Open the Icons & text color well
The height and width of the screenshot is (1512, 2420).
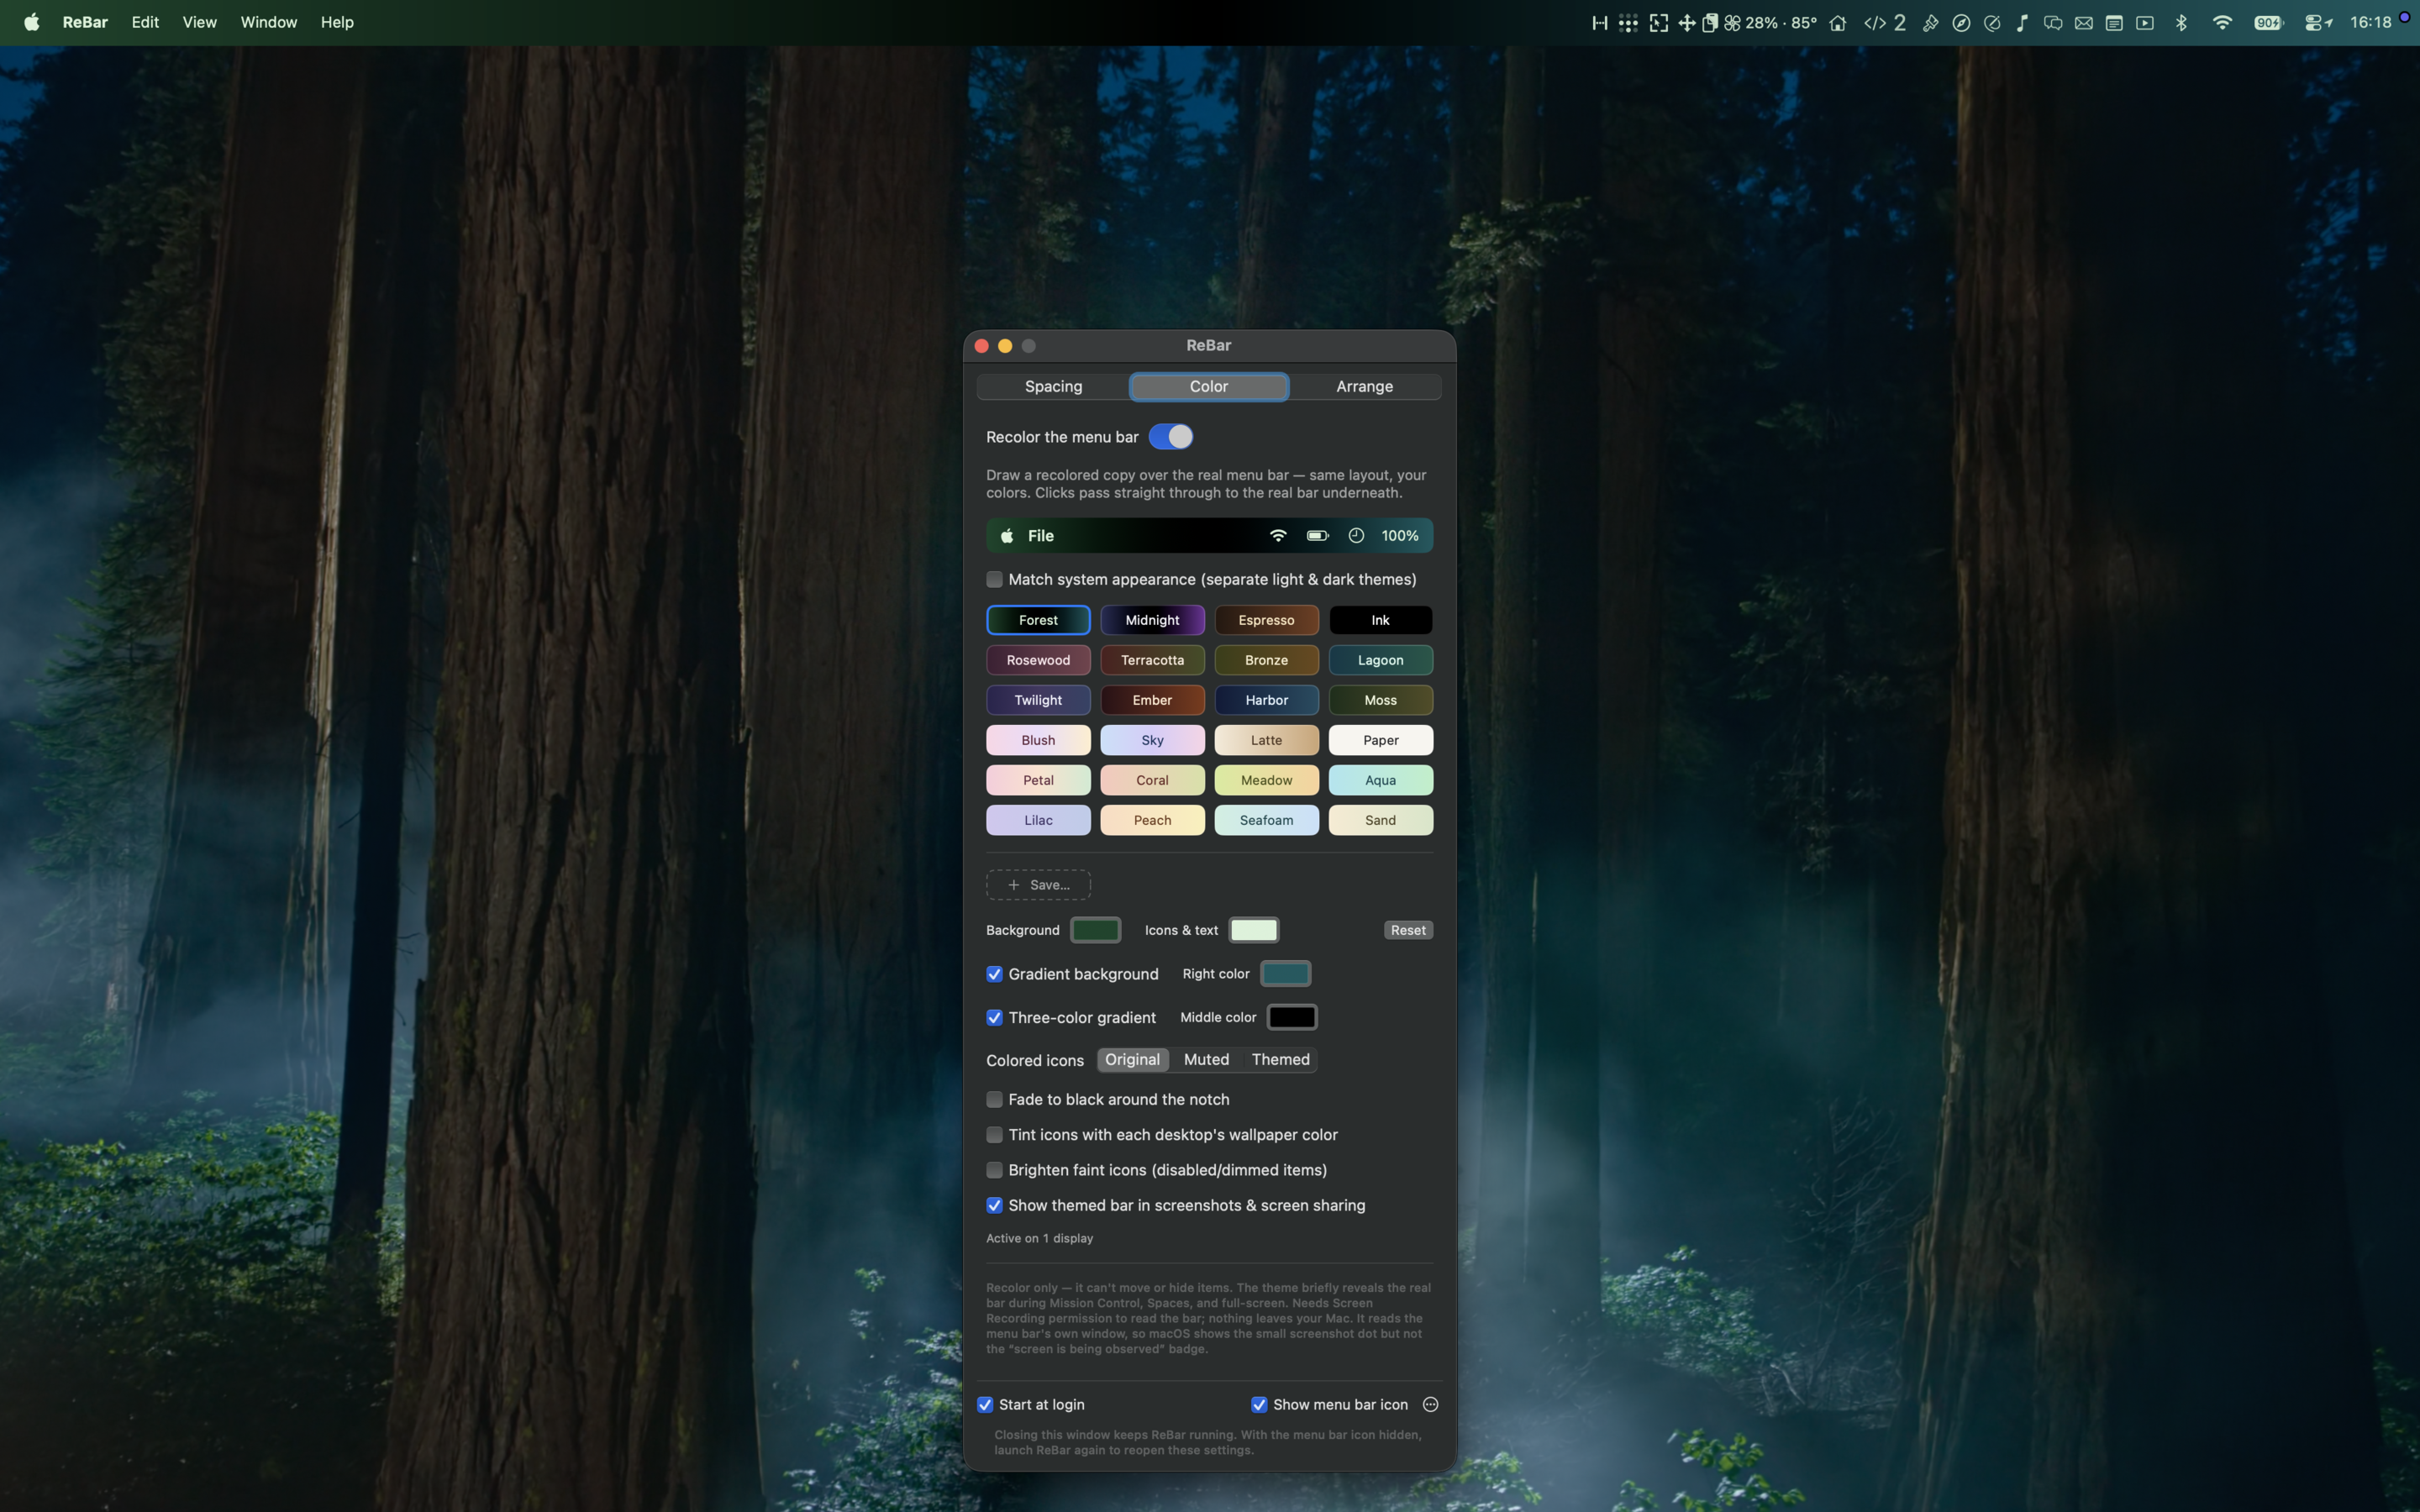(x=1253, y=930)
